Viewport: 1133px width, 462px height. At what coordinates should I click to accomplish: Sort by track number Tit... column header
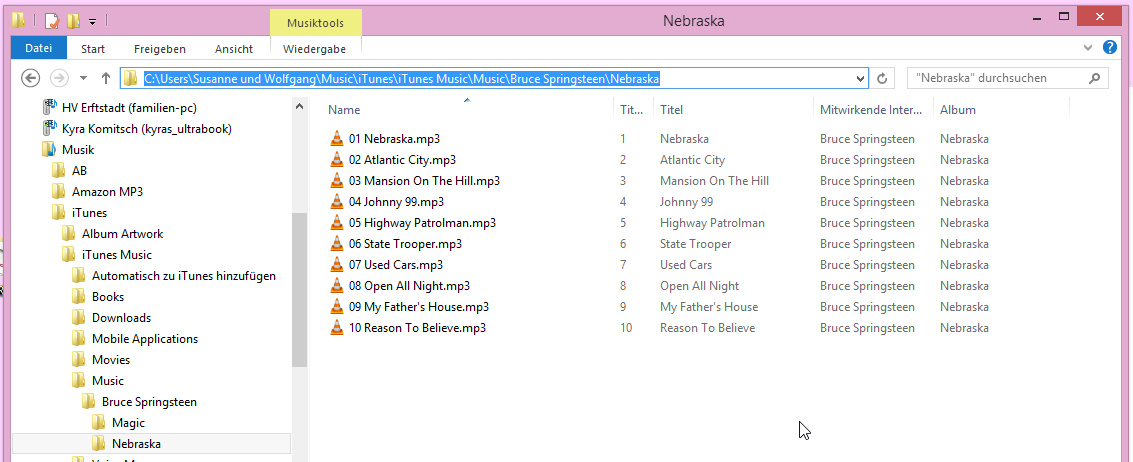tap(633, 110)
